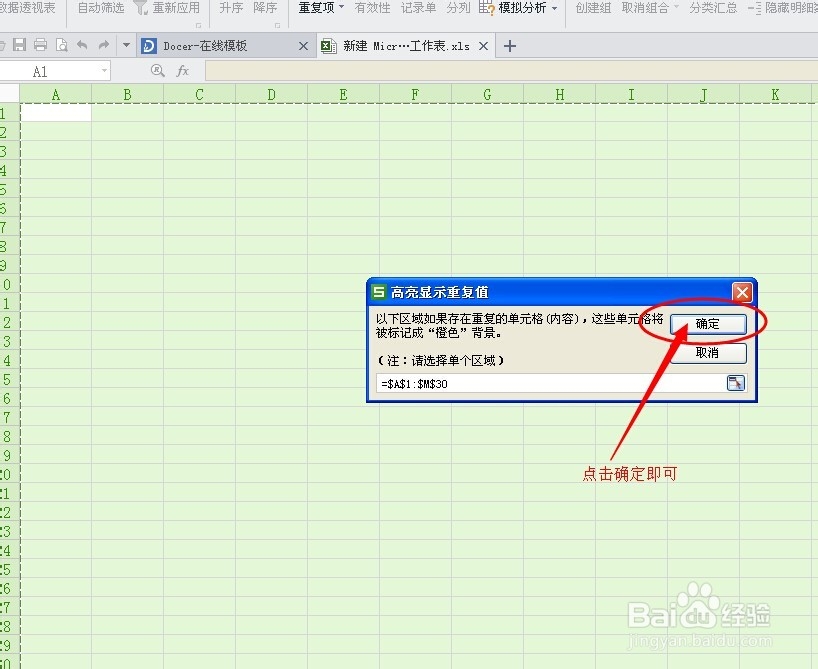Click the range selector icon in the dialog
The image size is (818, 669).
736,382
